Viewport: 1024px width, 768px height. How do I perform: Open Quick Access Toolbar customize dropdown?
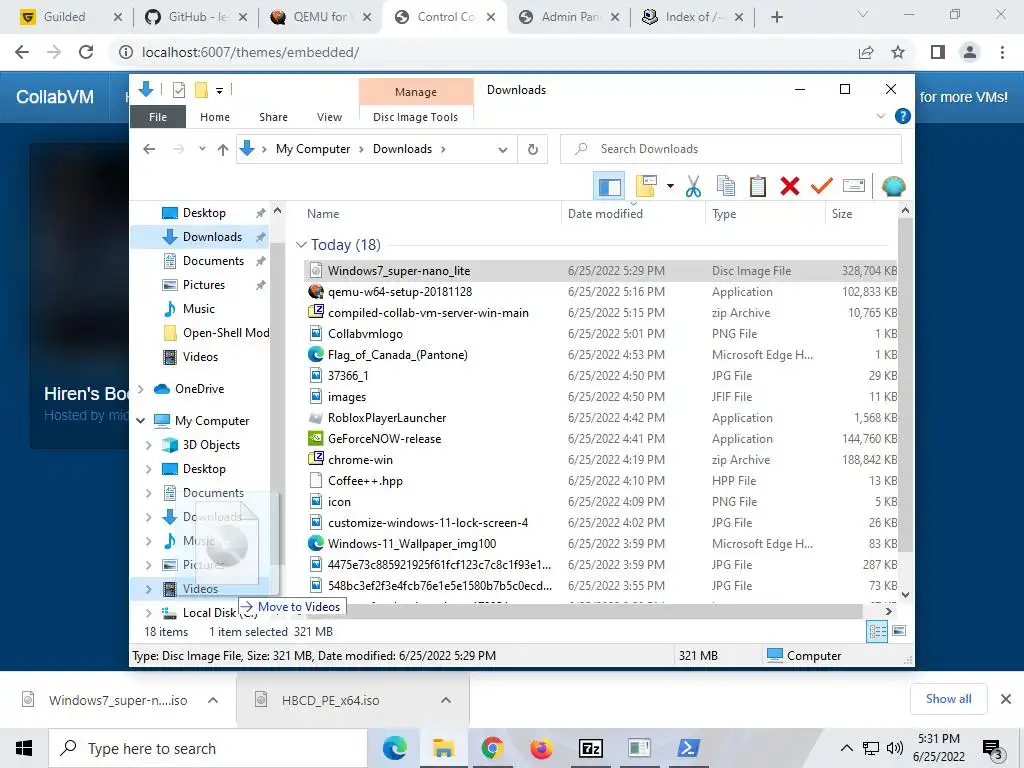pos(219,90)
